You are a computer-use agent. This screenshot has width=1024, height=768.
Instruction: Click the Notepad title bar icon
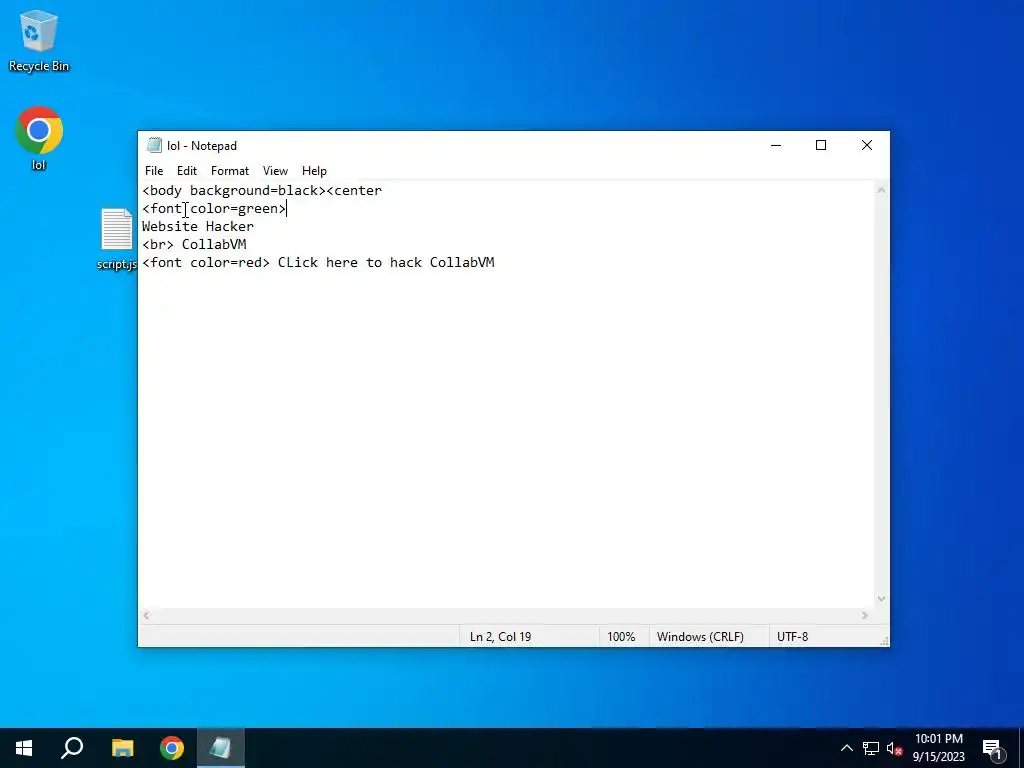pyautogui.click(x=154, y=145)
